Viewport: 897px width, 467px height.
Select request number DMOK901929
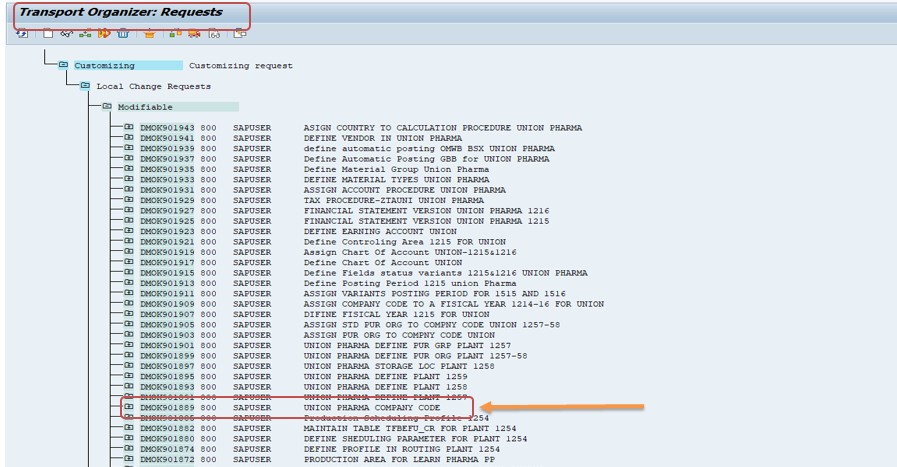coord(167,200)
